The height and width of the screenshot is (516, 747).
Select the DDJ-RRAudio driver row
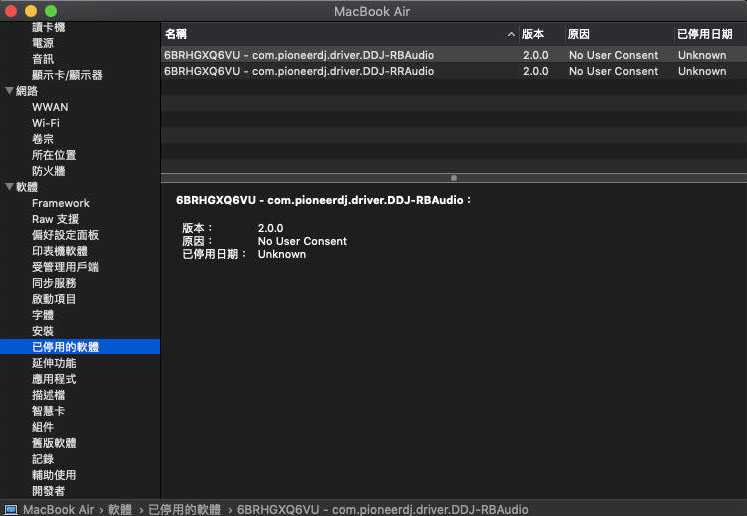(x=454, y=71)
